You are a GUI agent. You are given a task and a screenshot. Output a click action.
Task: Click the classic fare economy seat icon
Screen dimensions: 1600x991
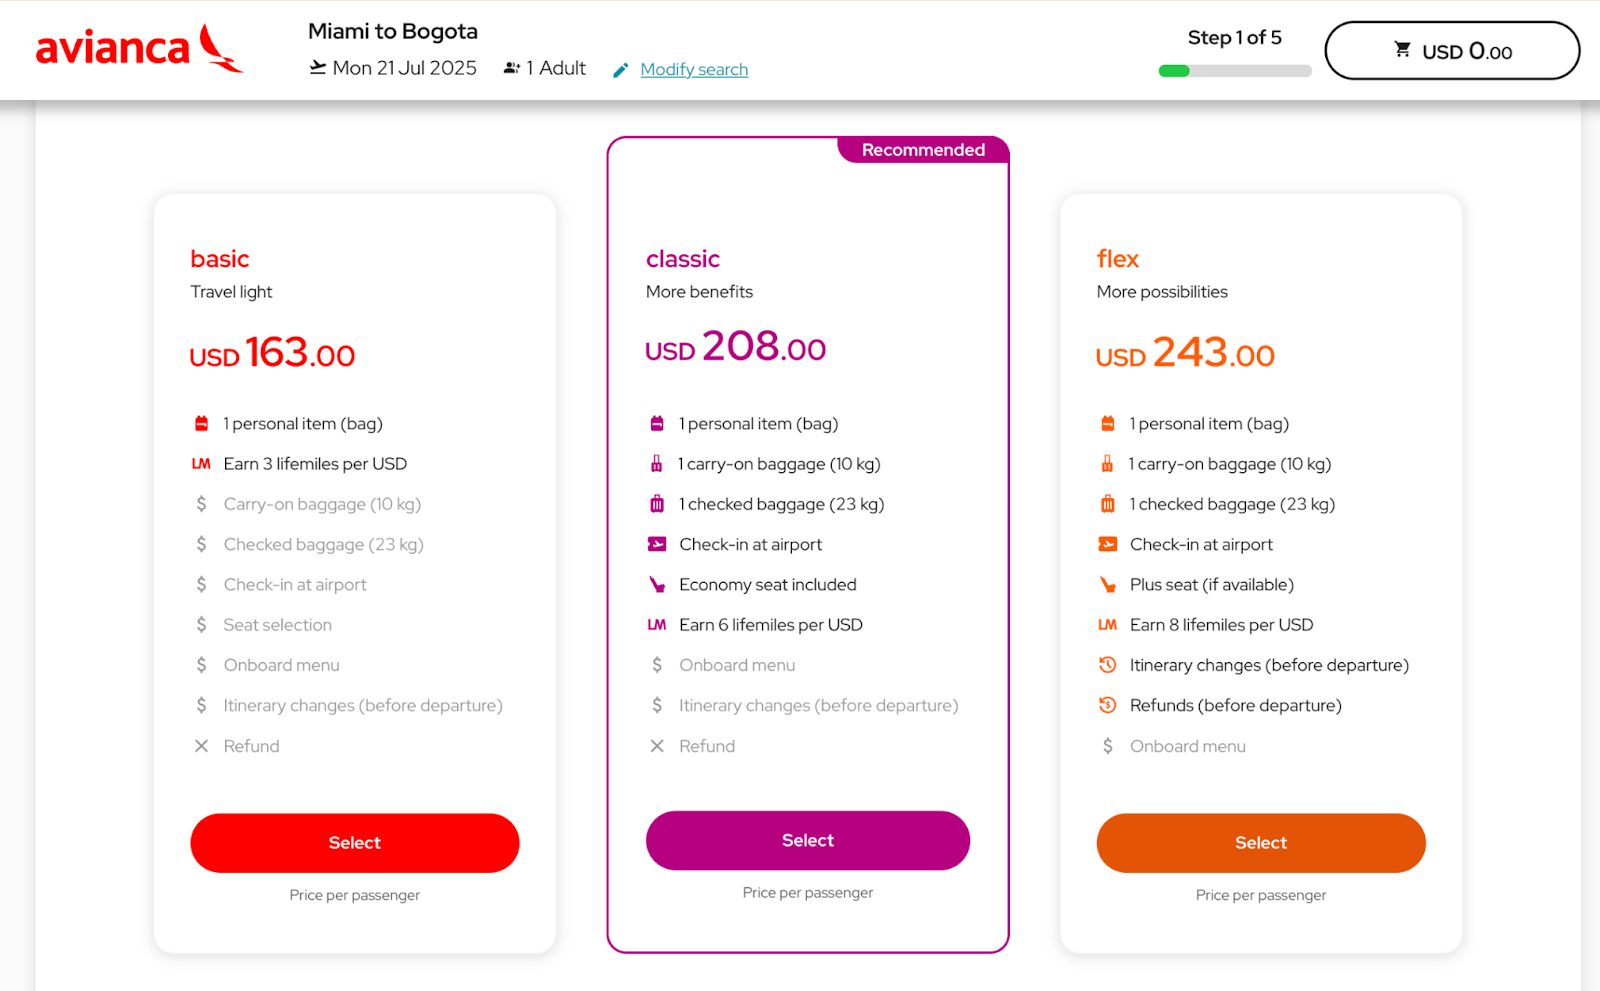coord(657,585)
